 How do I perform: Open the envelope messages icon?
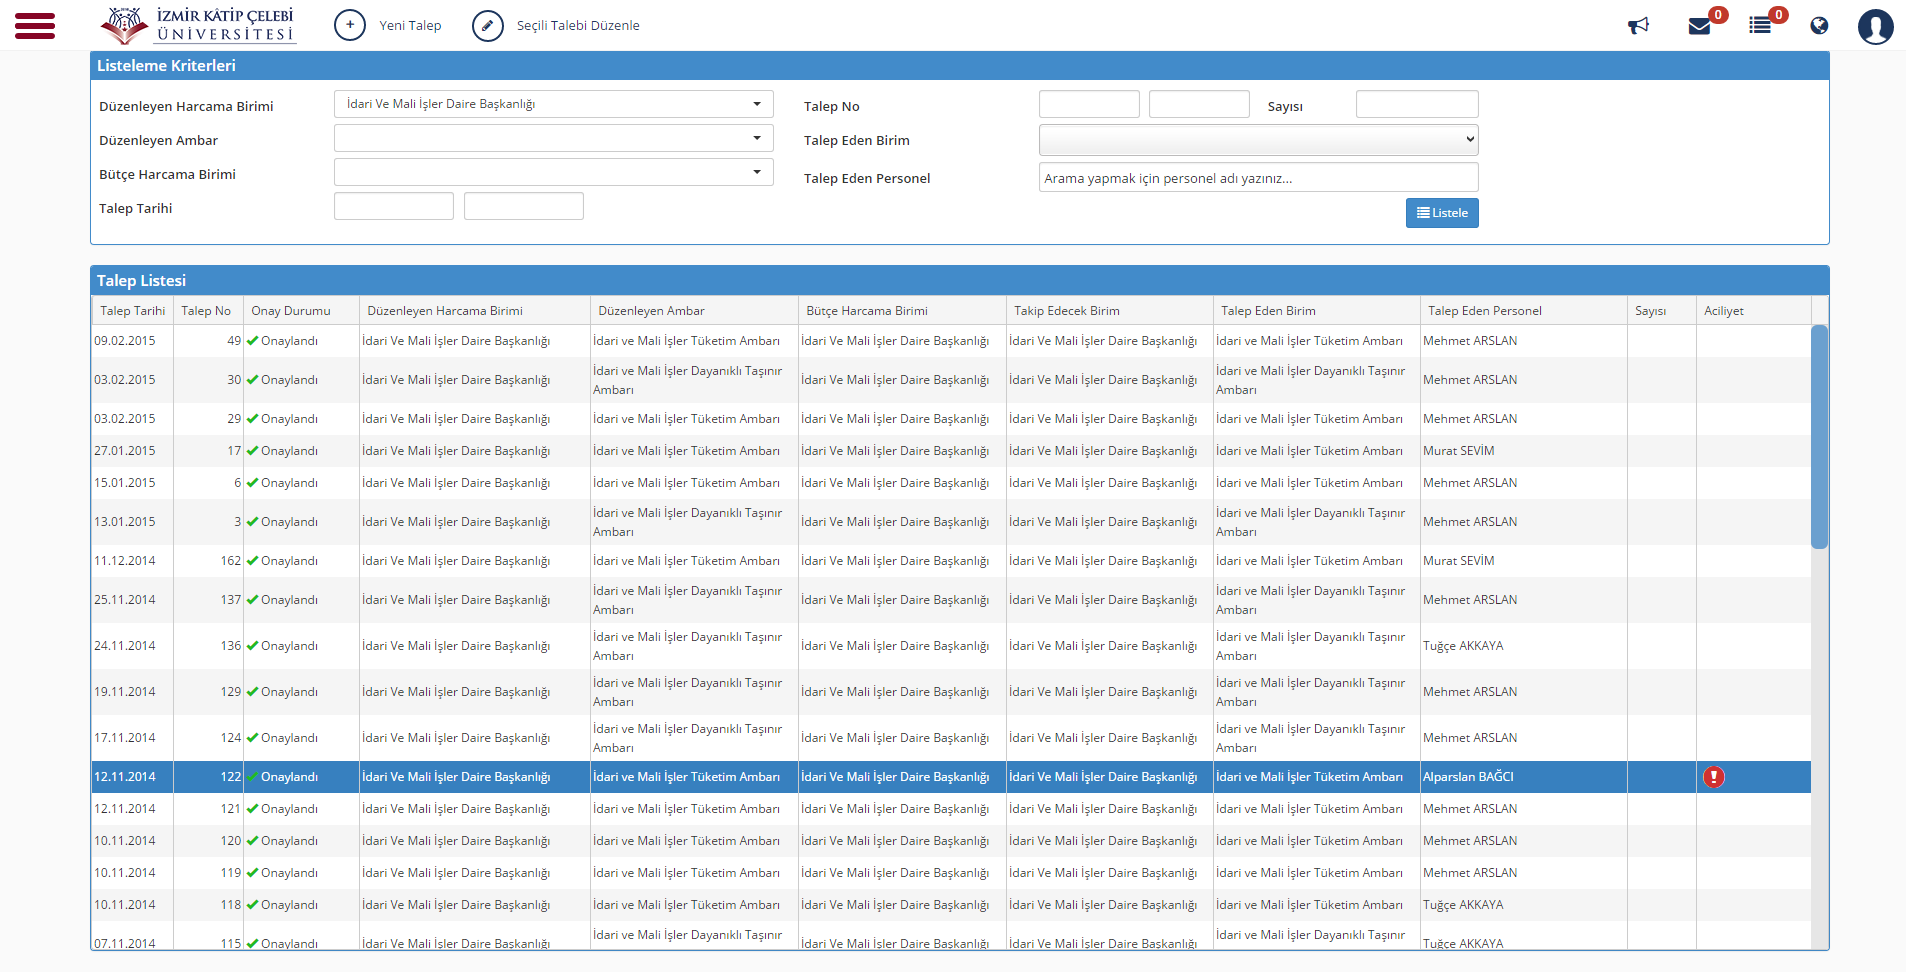tap(1699, 26)
